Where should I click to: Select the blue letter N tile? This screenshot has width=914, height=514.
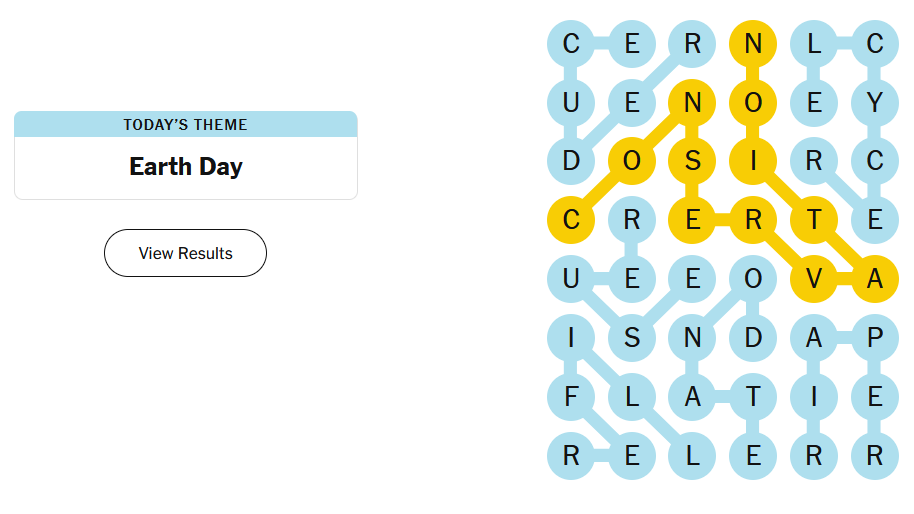pos(692,339)
